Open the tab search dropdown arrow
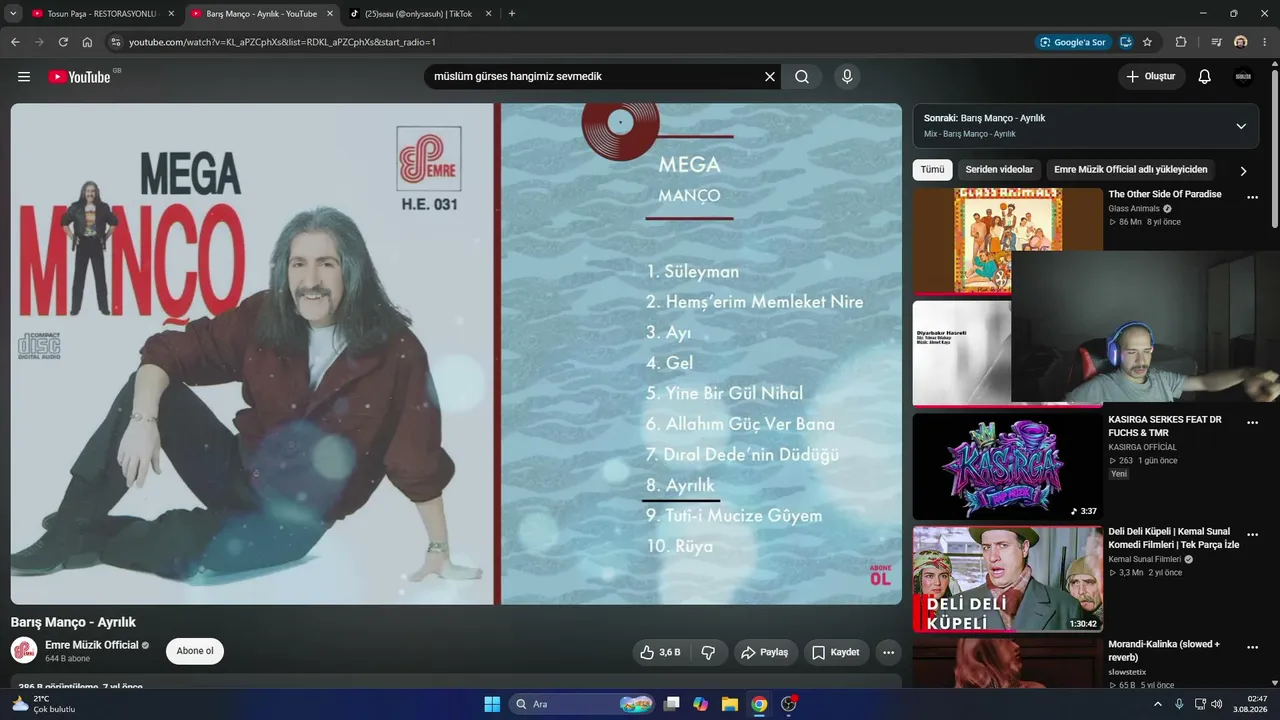Screen dimensions: 1280x720 tap(13, 14)
